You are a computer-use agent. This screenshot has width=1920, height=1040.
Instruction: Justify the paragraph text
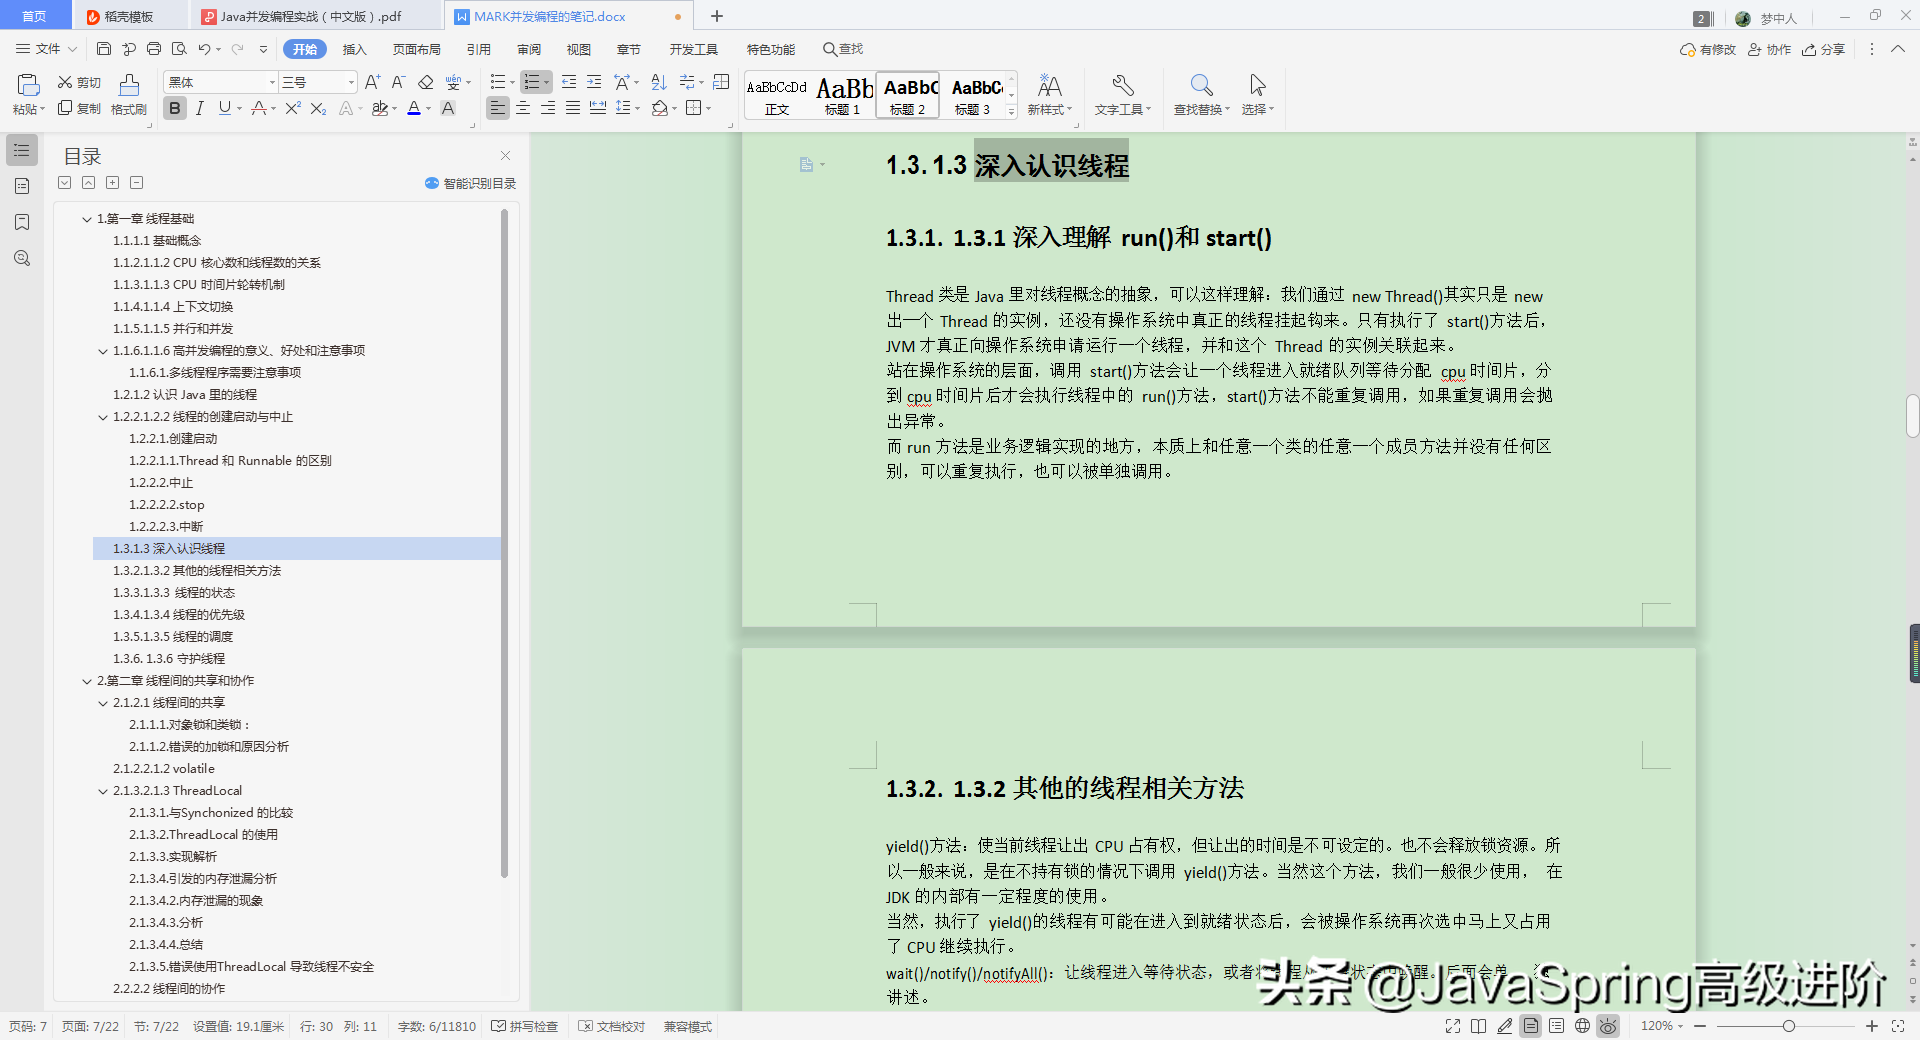click(573, 108)
